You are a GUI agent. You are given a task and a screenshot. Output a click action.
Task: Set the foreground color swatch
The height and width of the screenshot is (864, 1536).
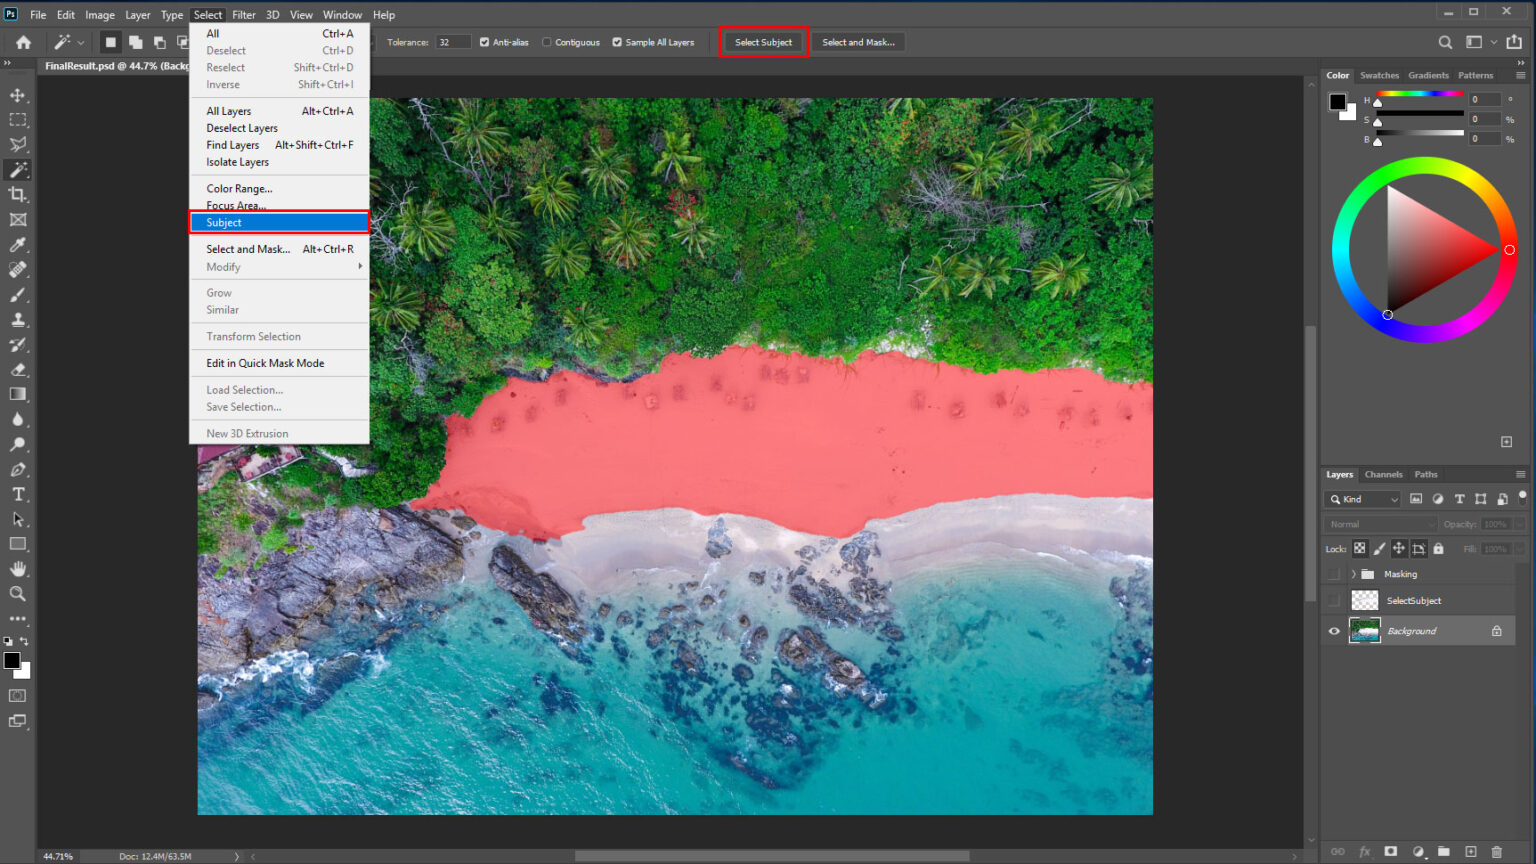10,659
